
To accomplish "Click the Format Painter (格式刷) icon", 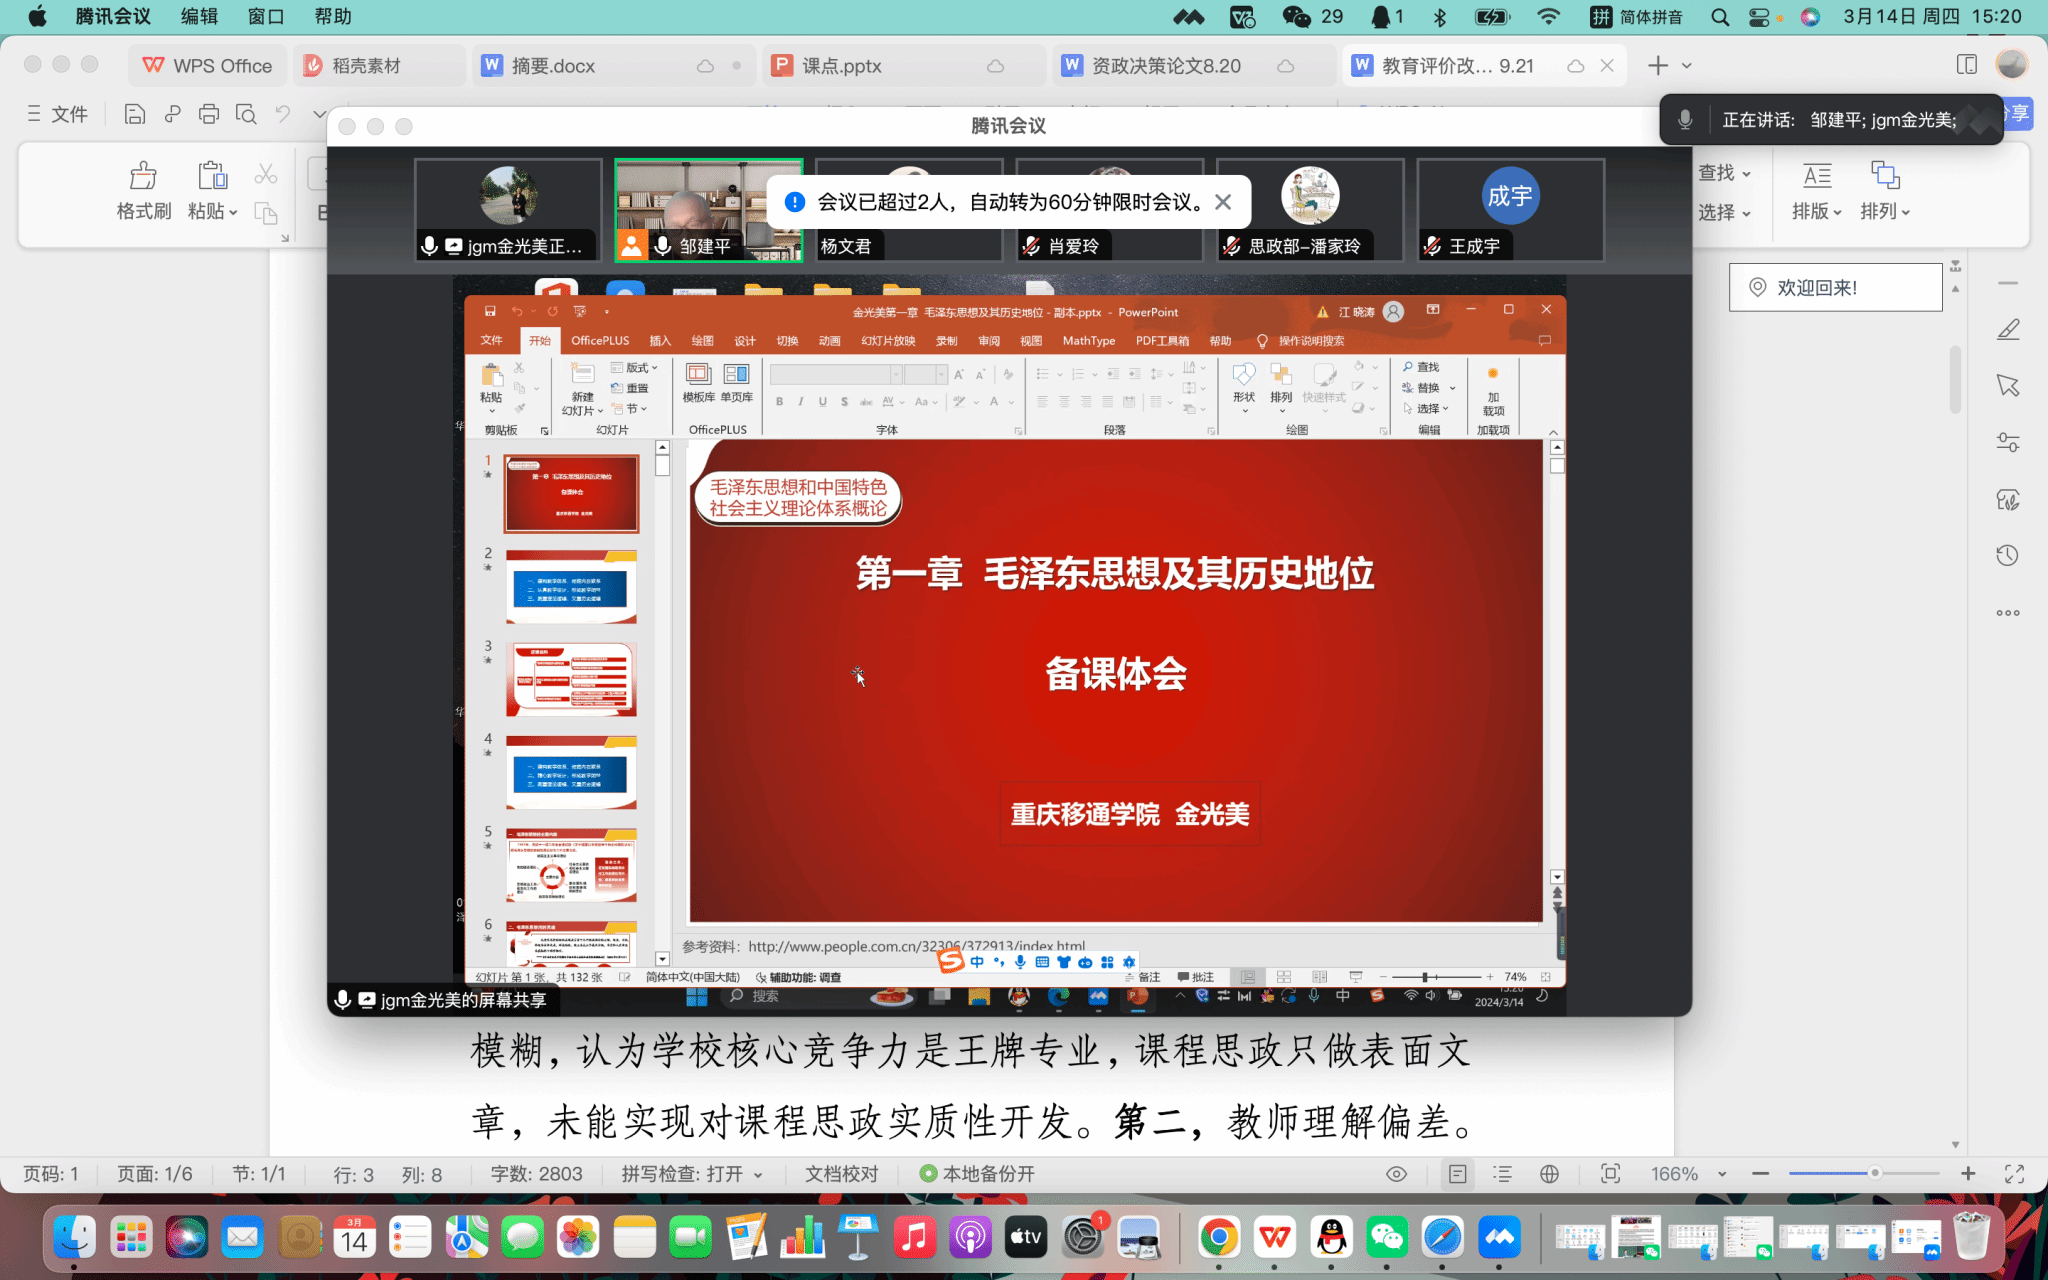I will (143, 176).
